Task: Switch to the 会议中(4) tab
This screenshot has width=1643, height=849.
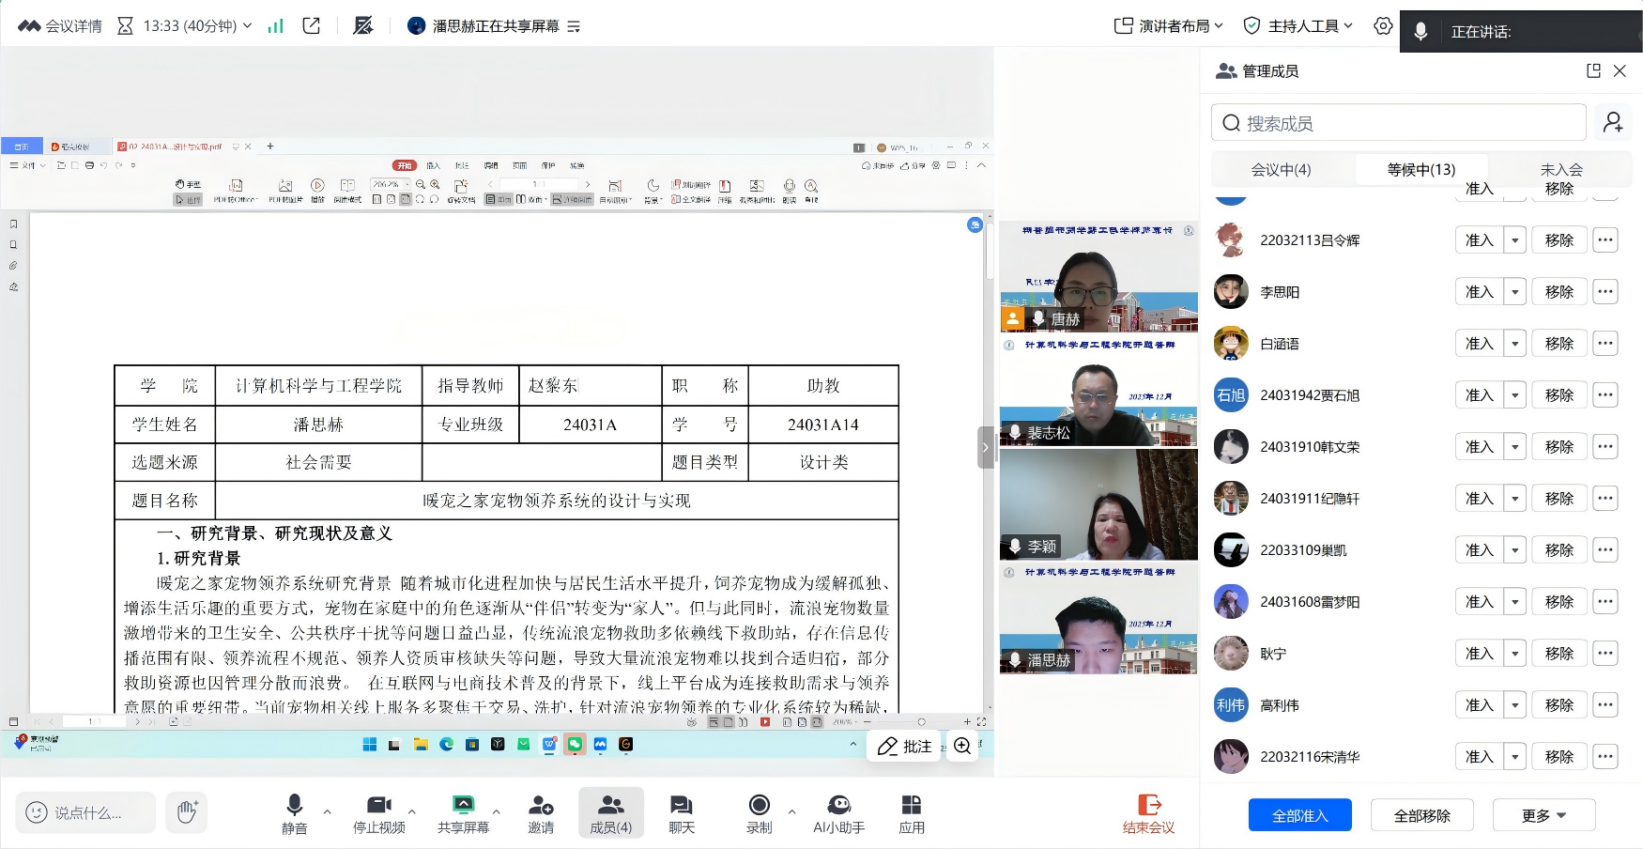Action: (x=1281, y=170)
